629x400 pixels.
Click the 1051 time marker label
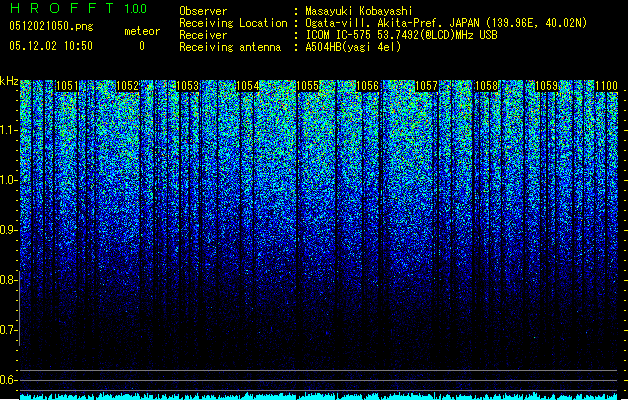coord(67,86)
